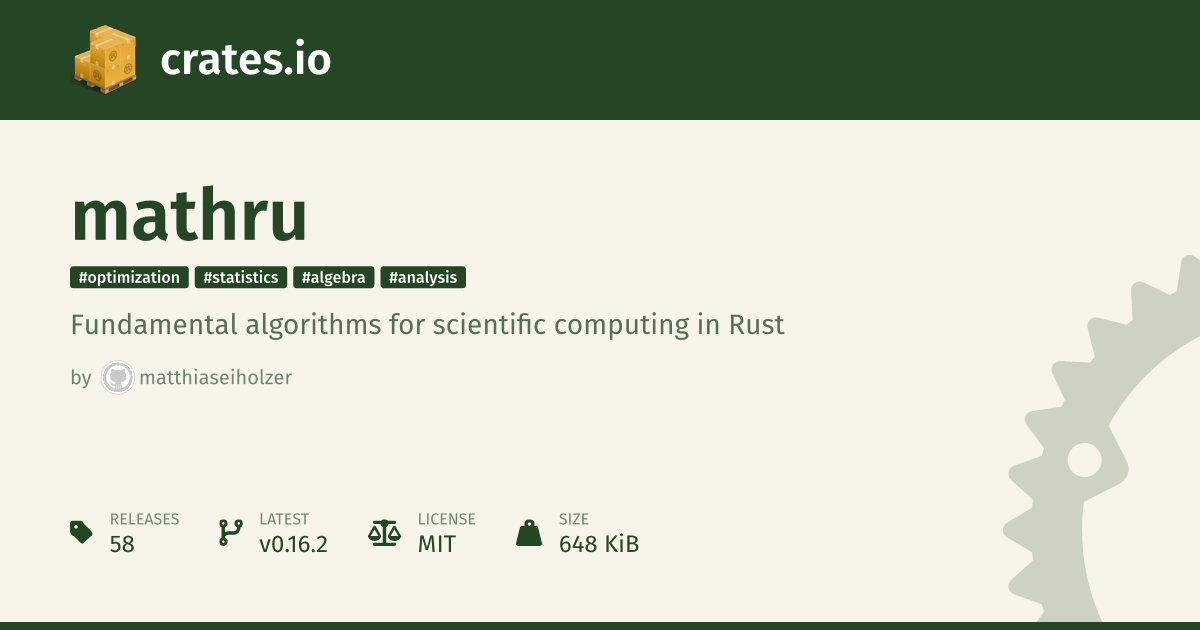Viewport: 1200px width, 630px height.
Task: Click the 58 releases count
Action: tap(122, 544)
